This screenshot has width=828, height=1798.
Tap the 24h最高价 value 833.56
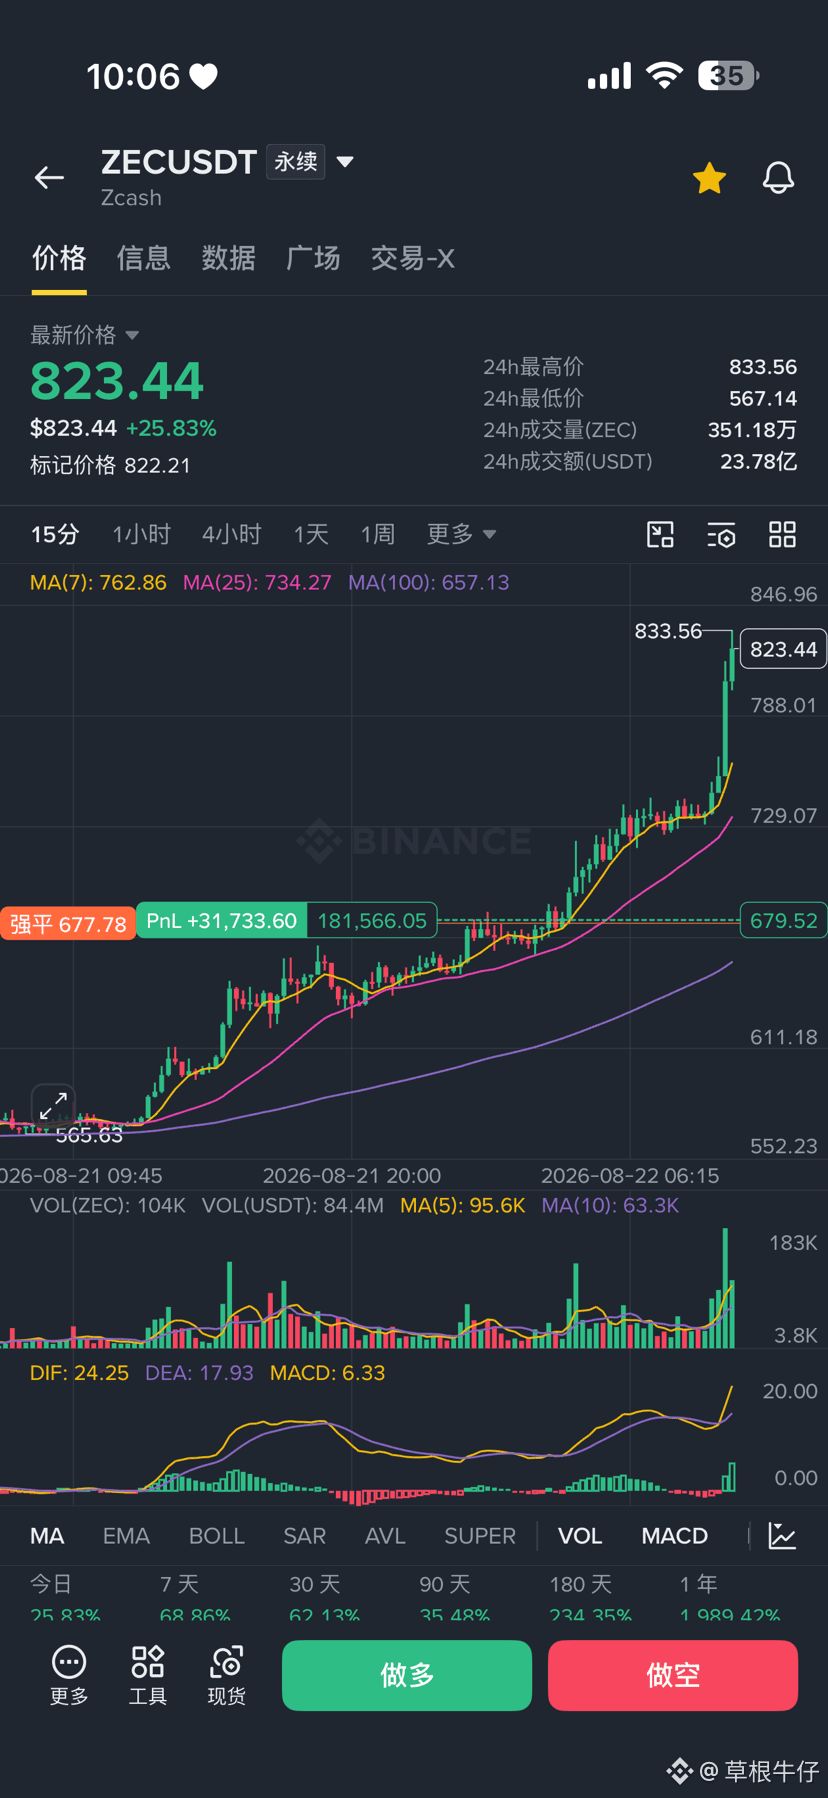(x=763, y=367)
